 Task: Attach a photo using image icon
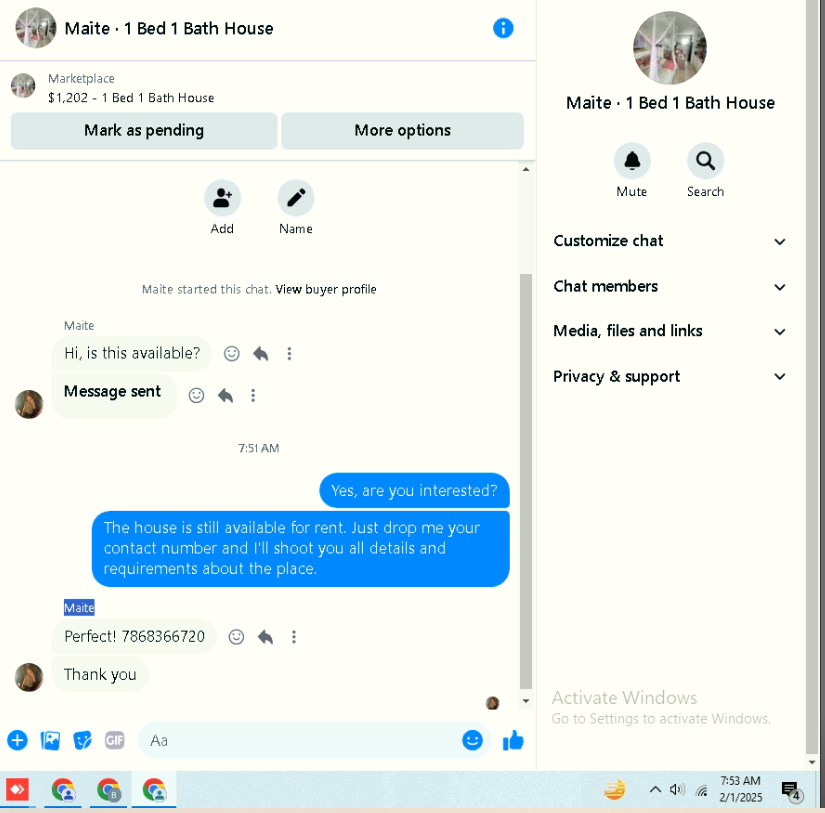pos(50,740)
